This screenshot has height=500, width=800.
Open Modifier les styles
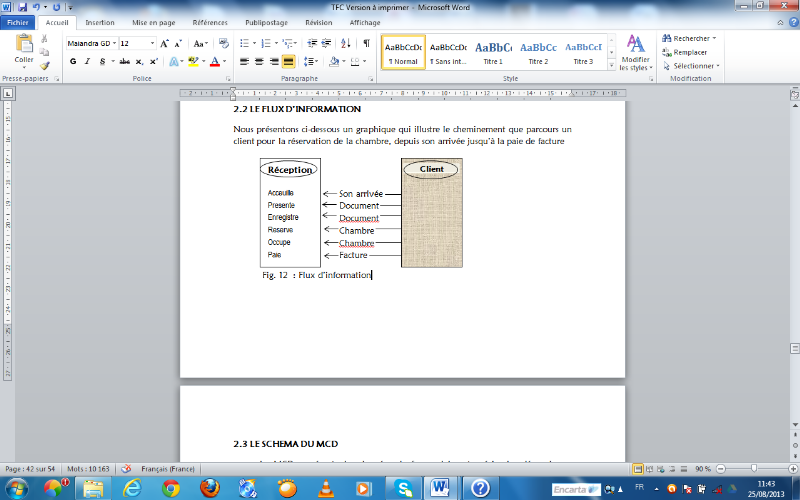coord(635,52)
